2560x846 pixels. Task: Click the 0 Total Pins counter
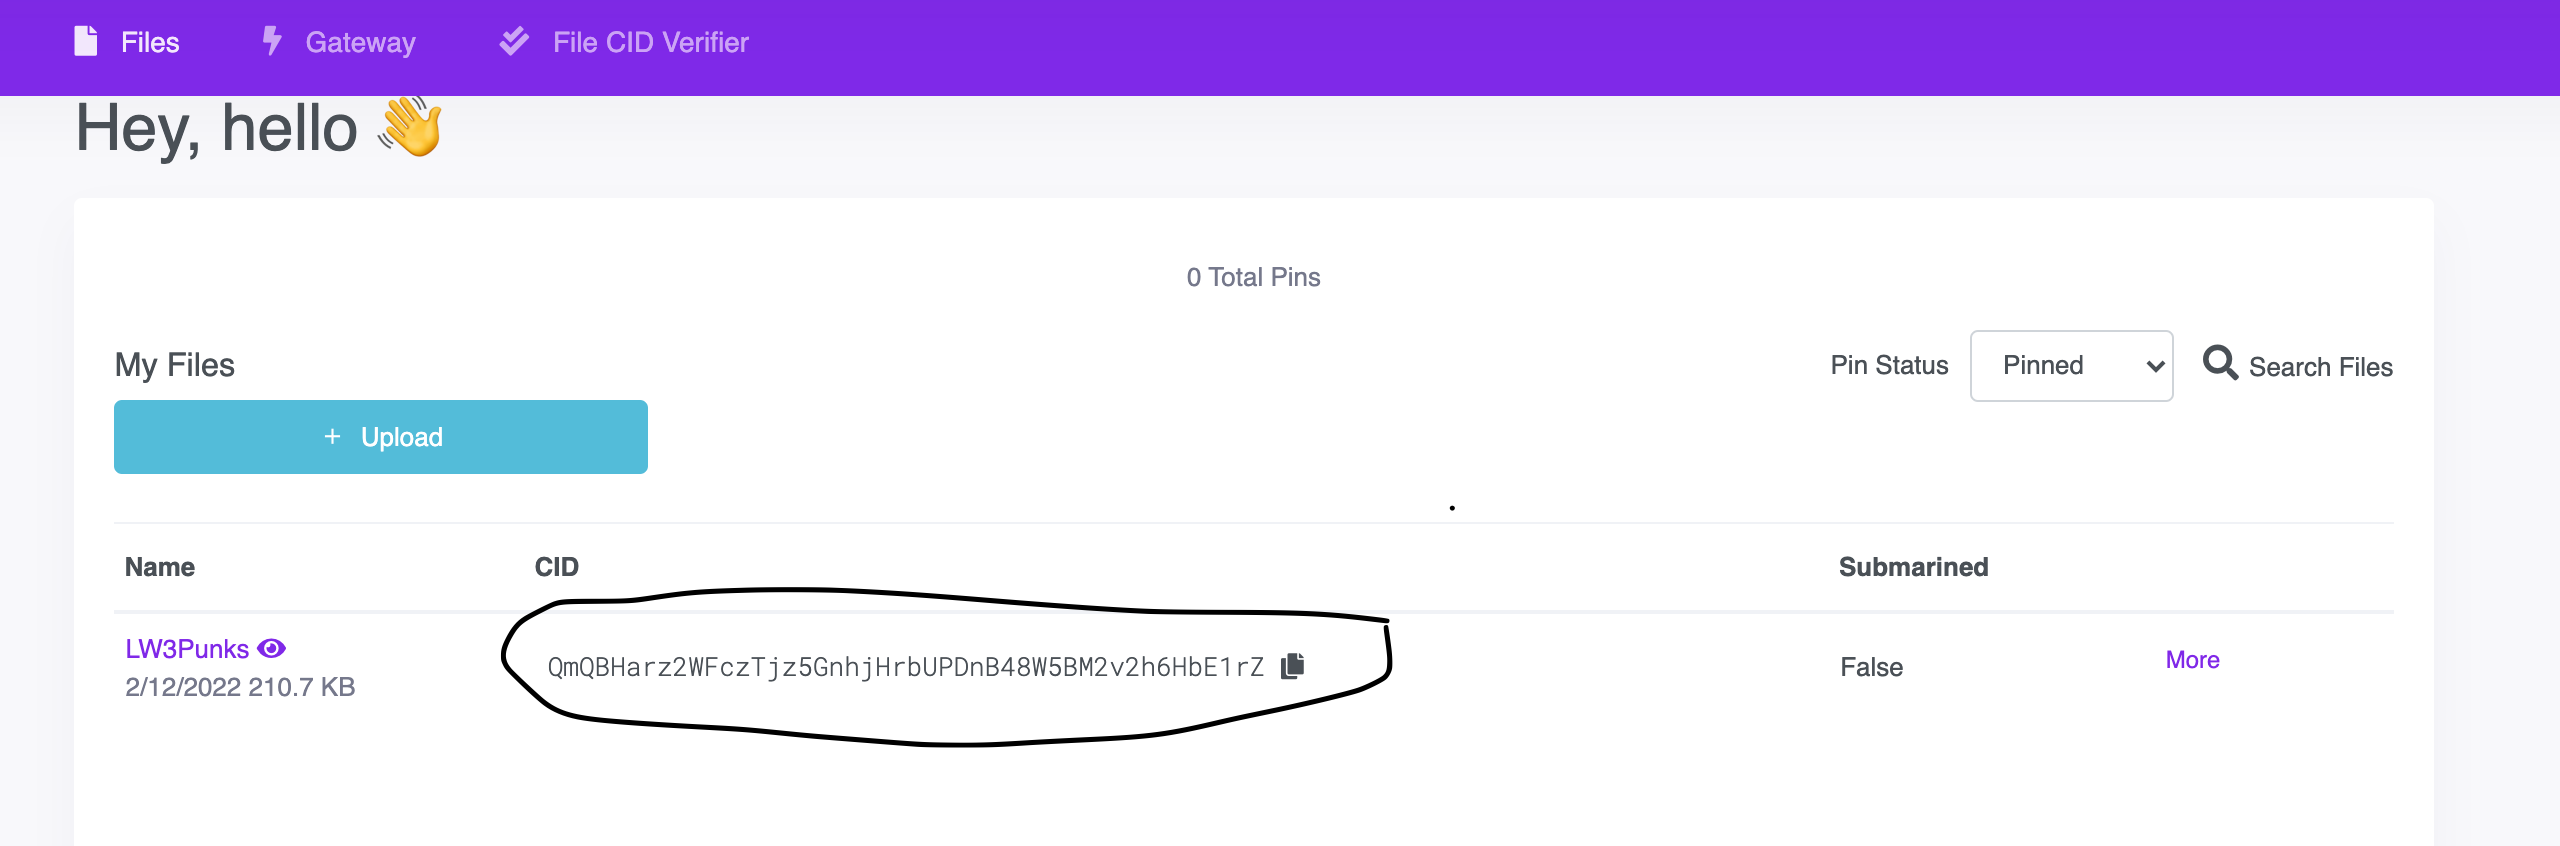[x=1252, y=277]
